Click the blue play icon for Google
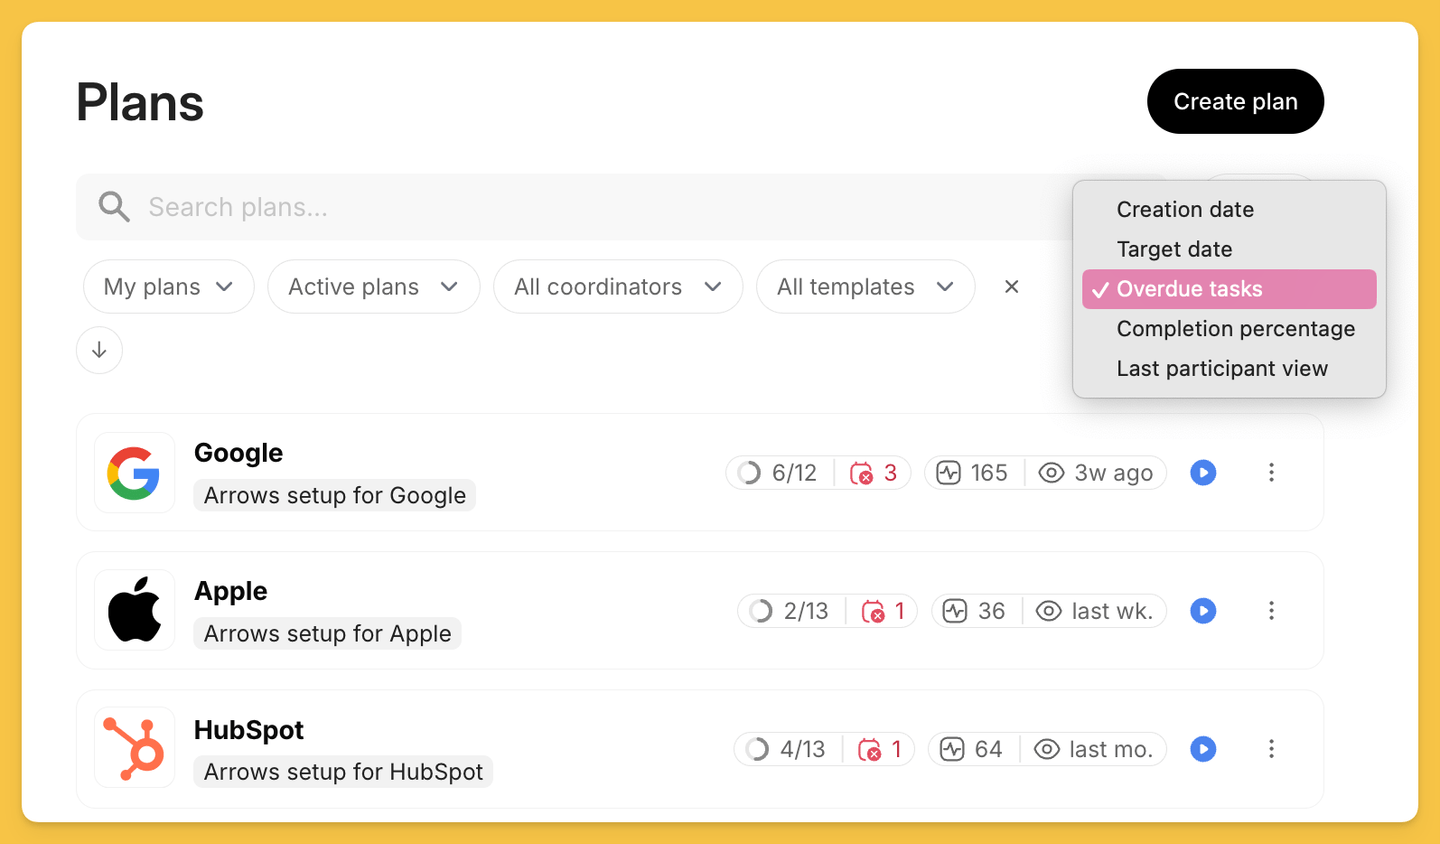The height and width of the screenshot is (844, 1440). 1203,472
